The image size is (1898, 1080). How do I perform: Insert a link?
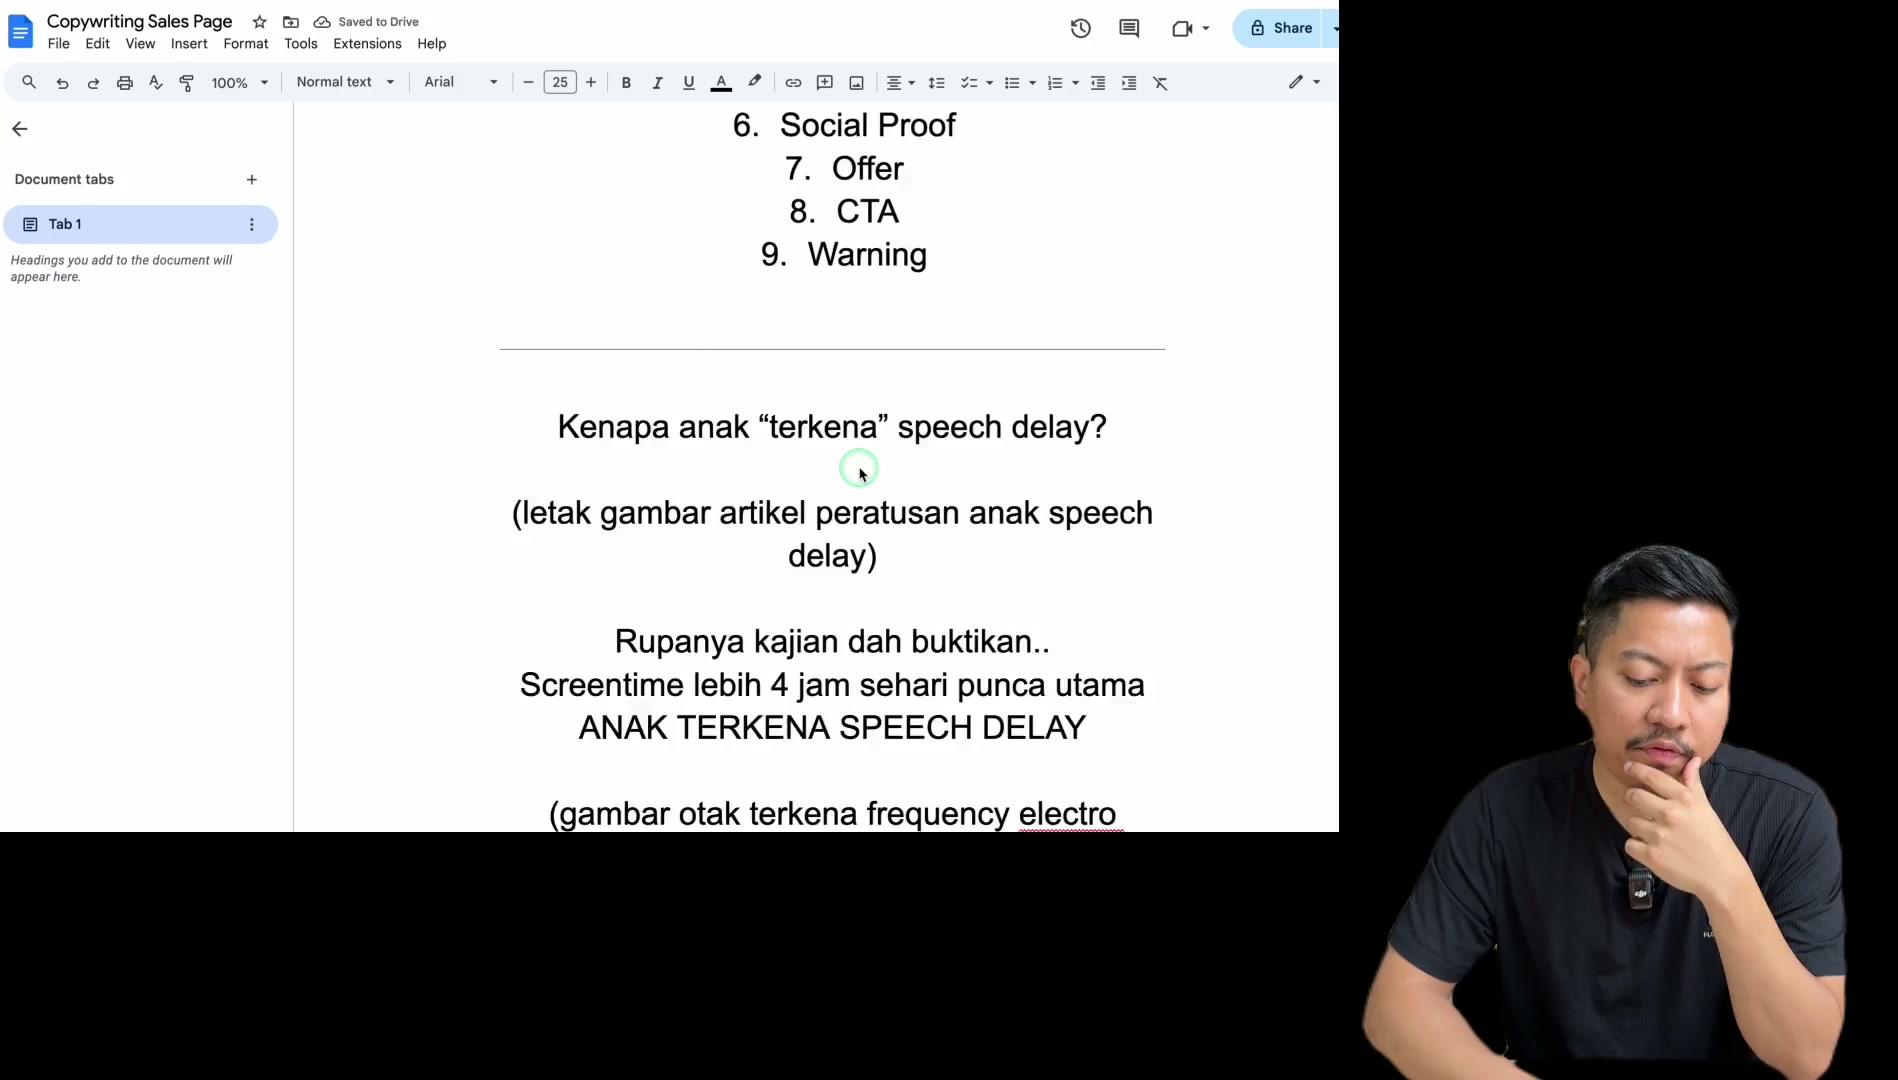click(x=793, y=83)
